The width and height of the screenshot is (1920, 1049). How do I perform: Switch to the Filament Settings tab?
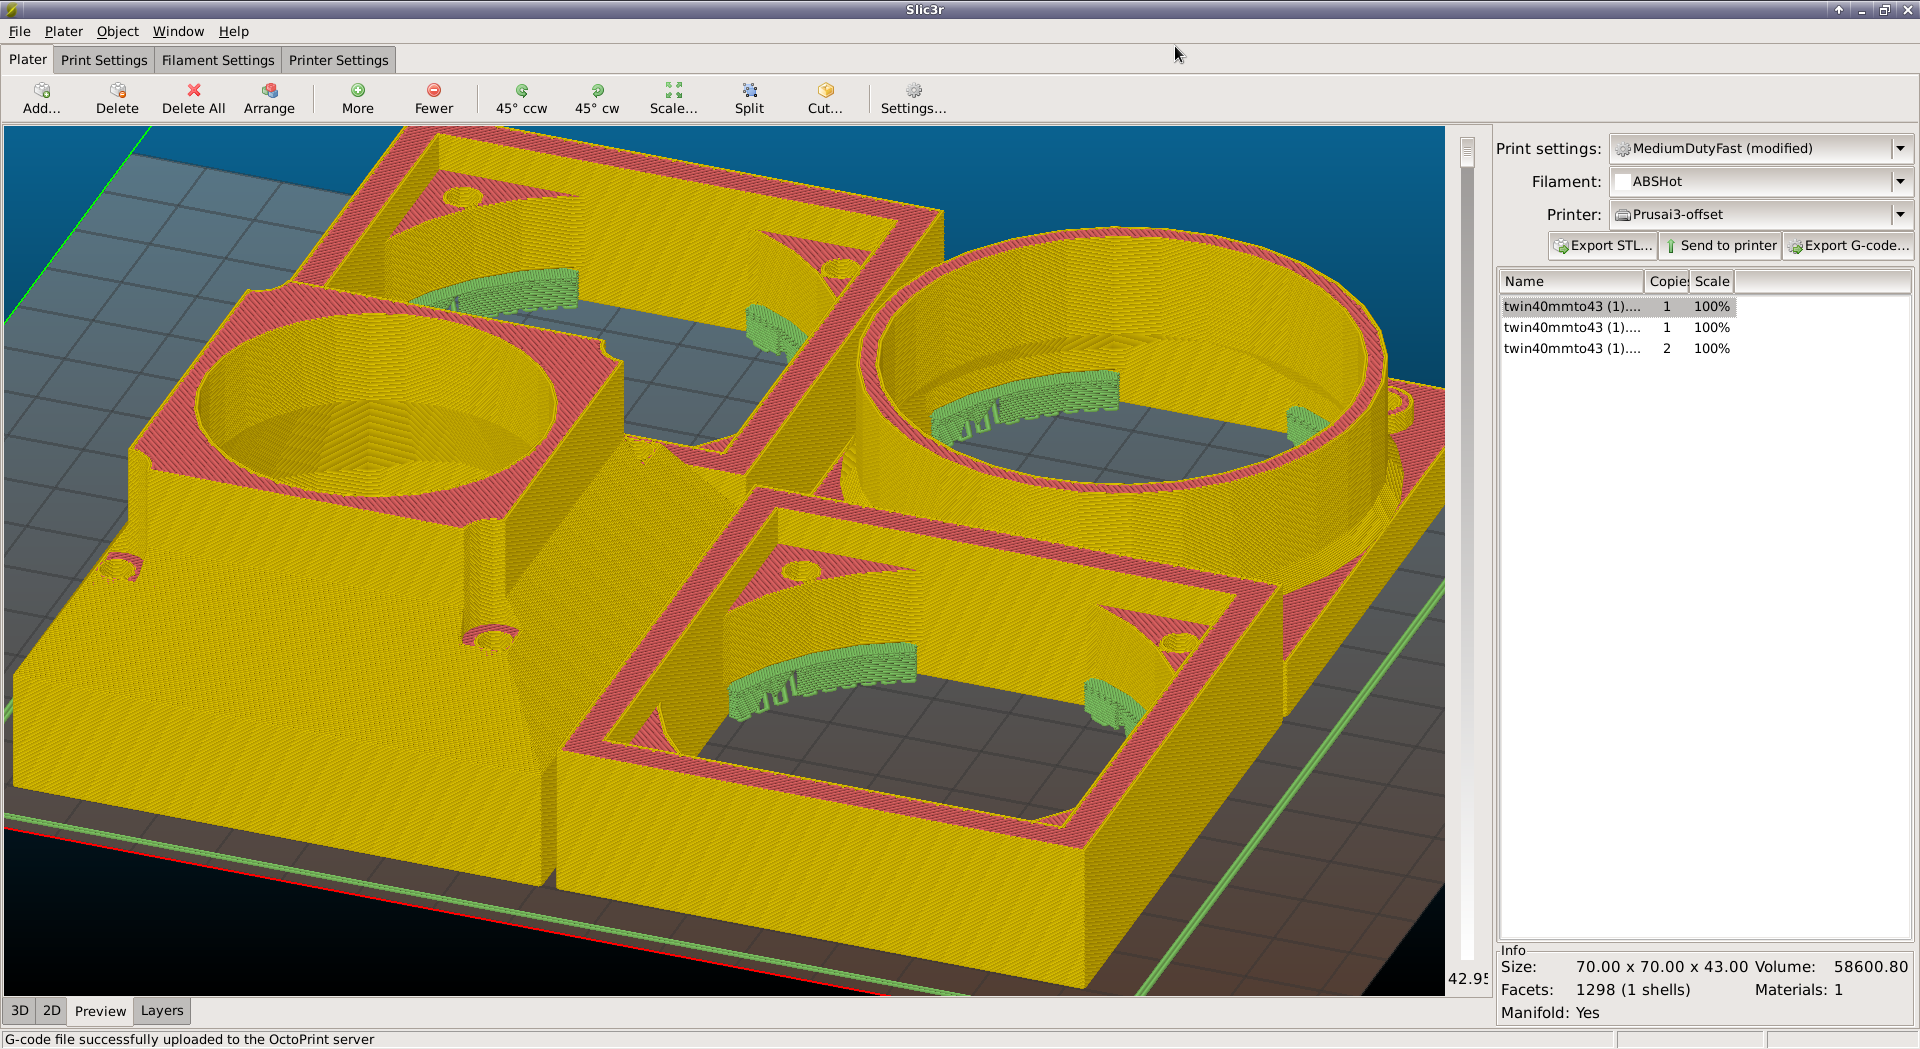click(x=218, y=60)
